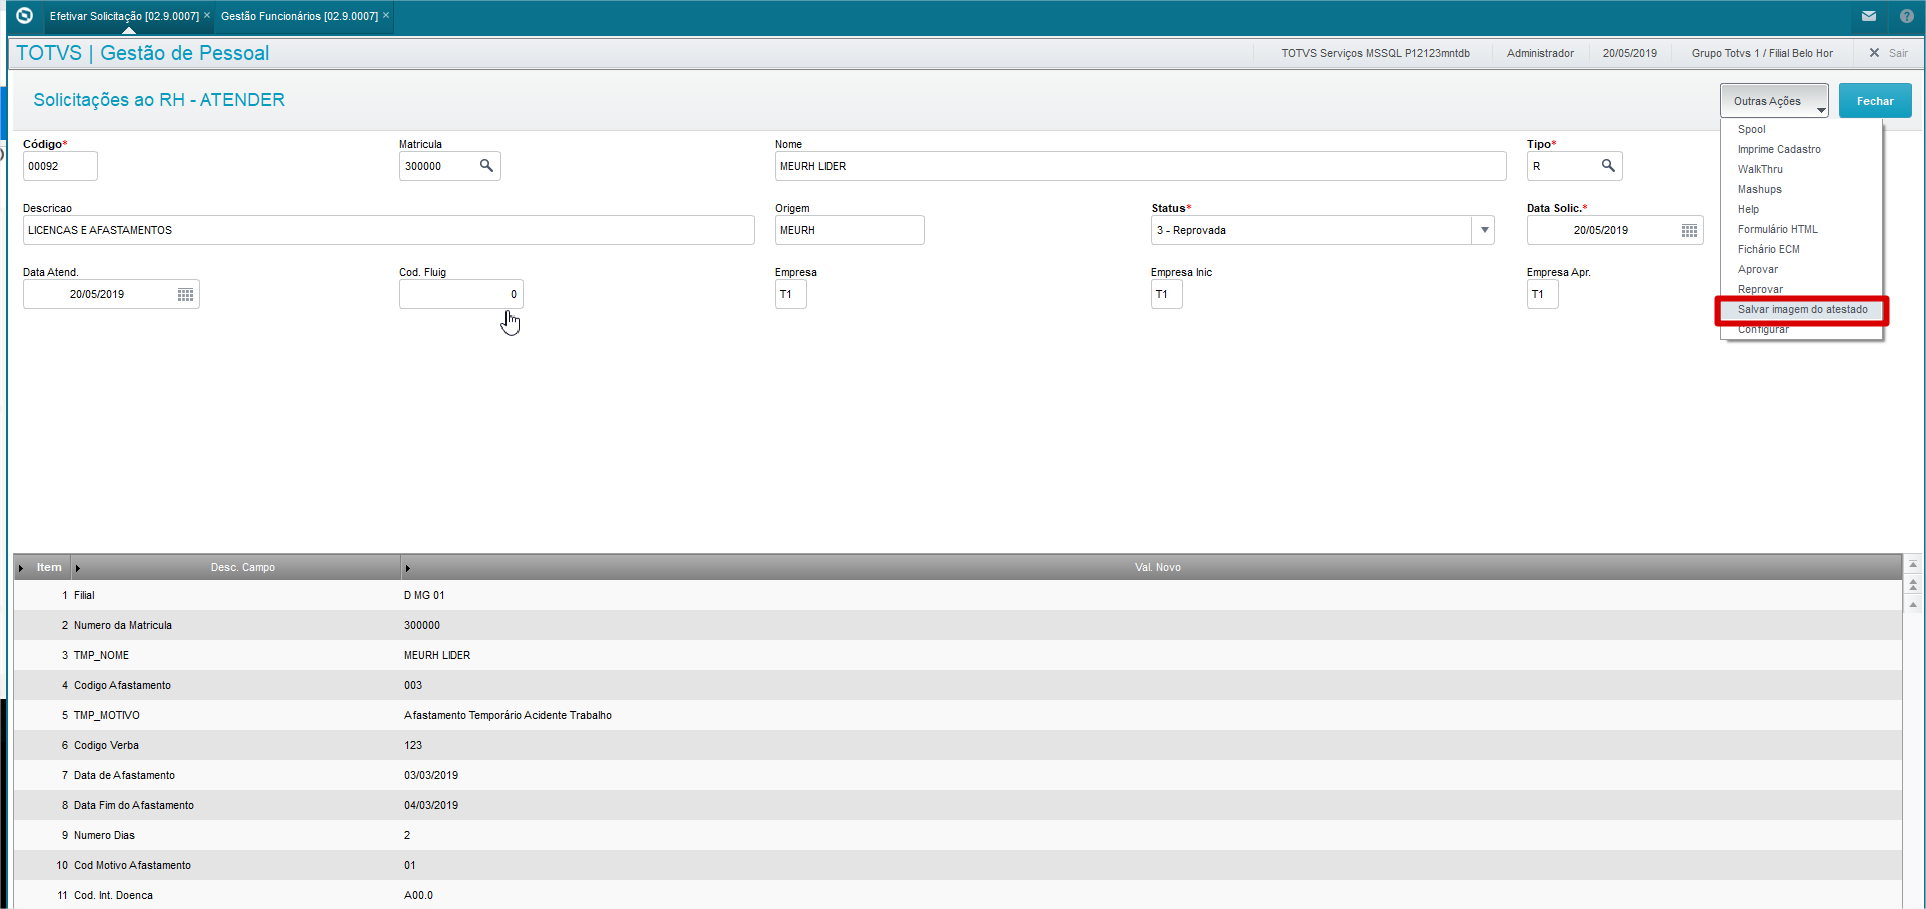
Task: Click the TOTVS logo icon in top-left corner
Action: point(25,16)
